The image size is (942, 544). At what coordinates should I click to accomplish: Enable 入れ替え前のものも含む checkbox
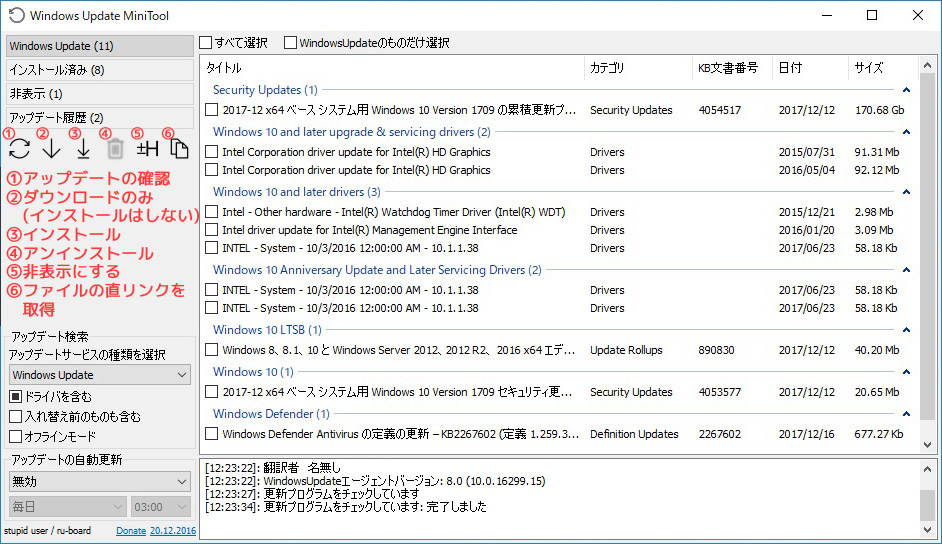[x=16, y=417]
